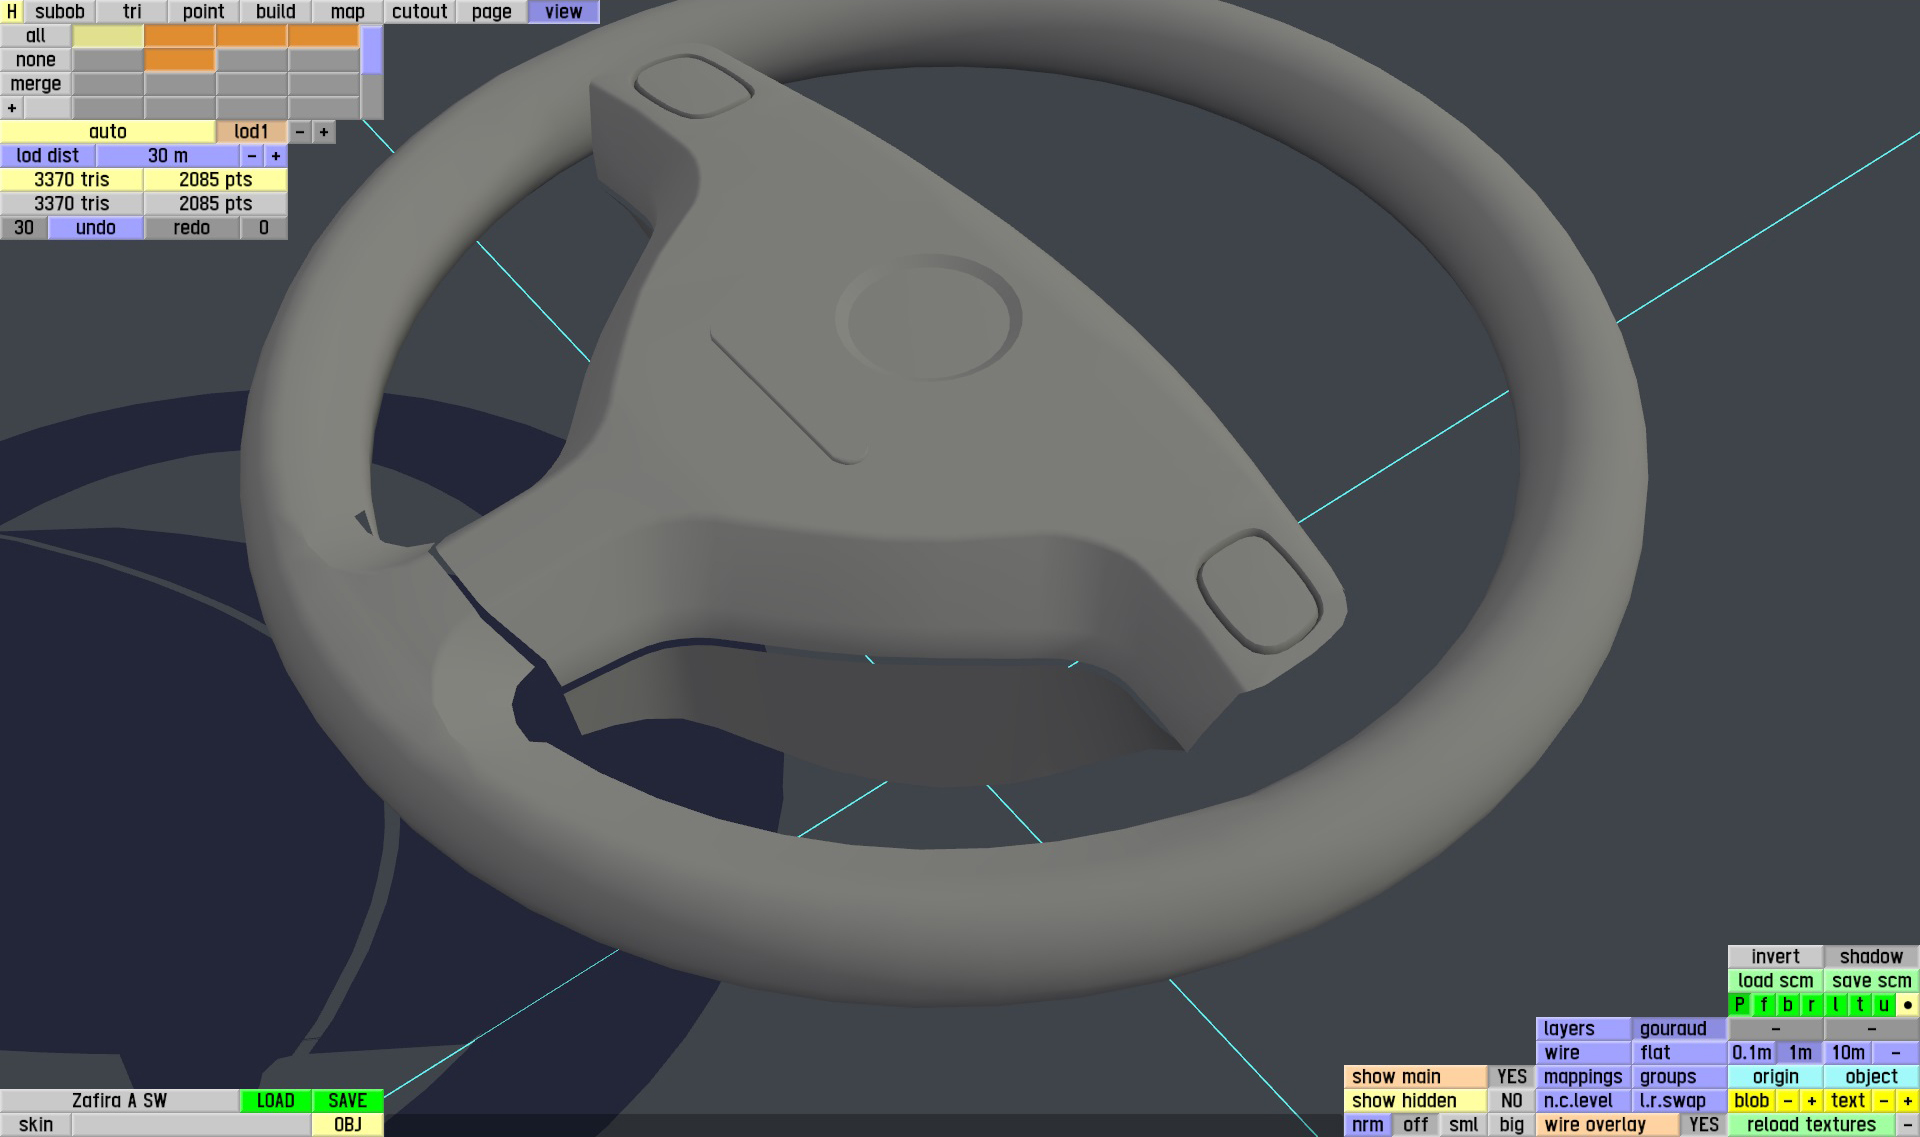The height and width of the screenshot is (1137, 1920).
Task: Click the undo button
Action: [95, 228]
